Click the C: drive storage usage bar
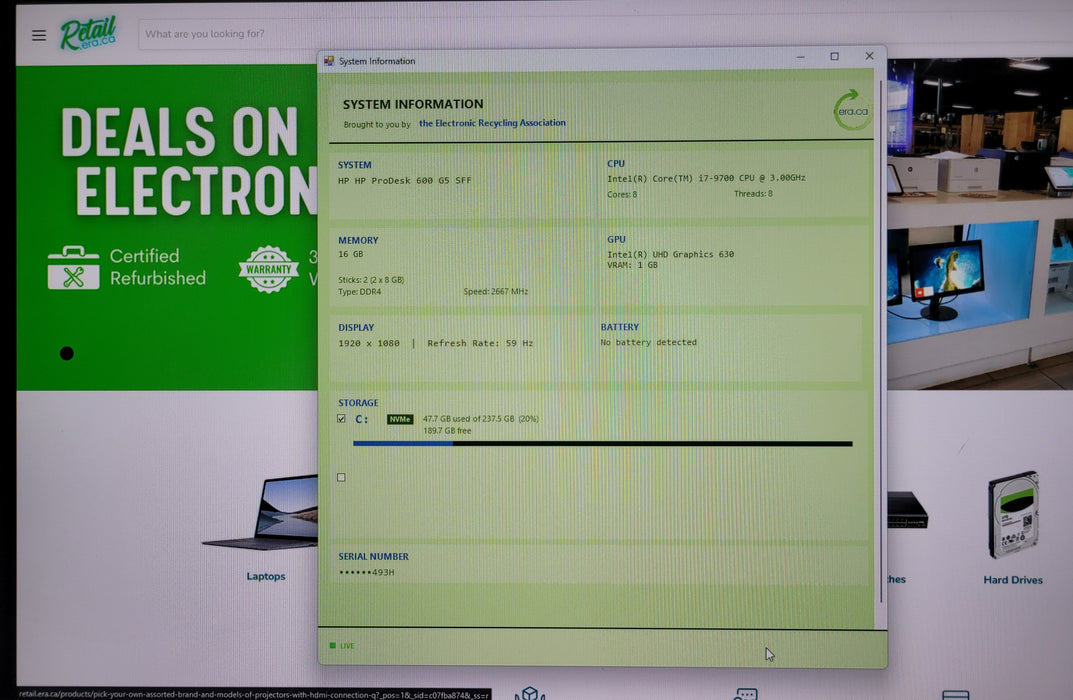Viewport: 1073px width, 700px height. click(x=603, y=443)
